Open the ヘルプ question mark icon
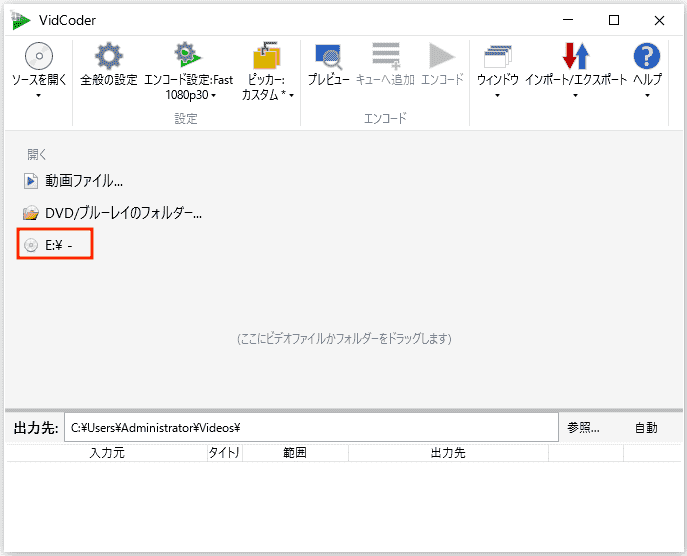The image size is (687, 556). click(x=648, y=56)
